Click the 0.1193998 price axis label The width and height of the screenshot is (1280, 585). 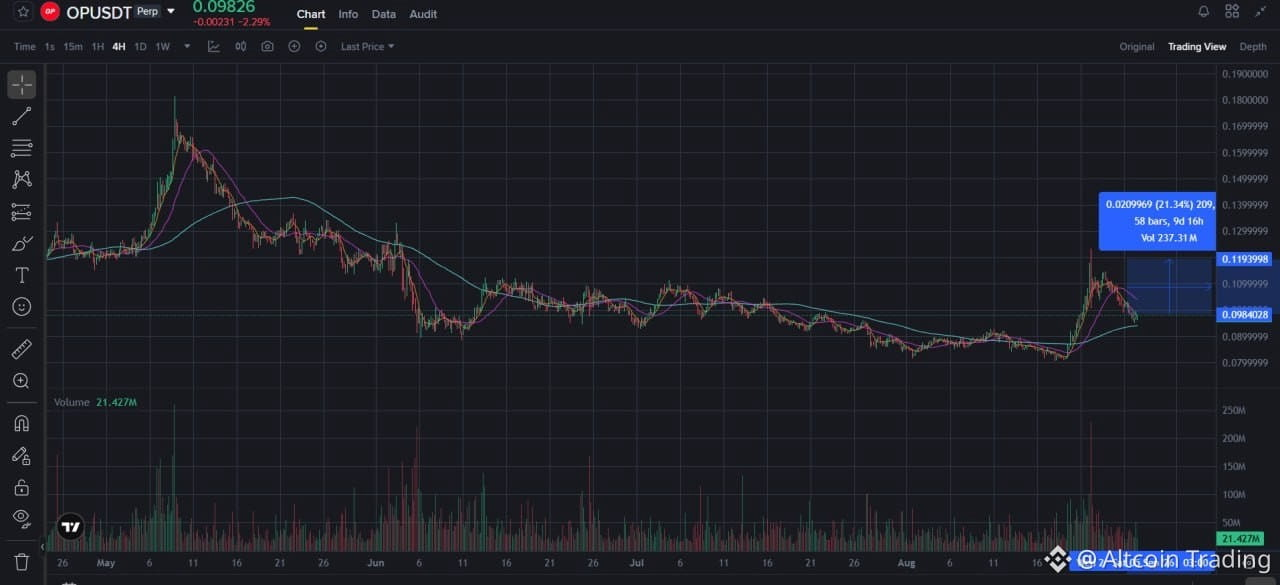[x=1245, y=259]
